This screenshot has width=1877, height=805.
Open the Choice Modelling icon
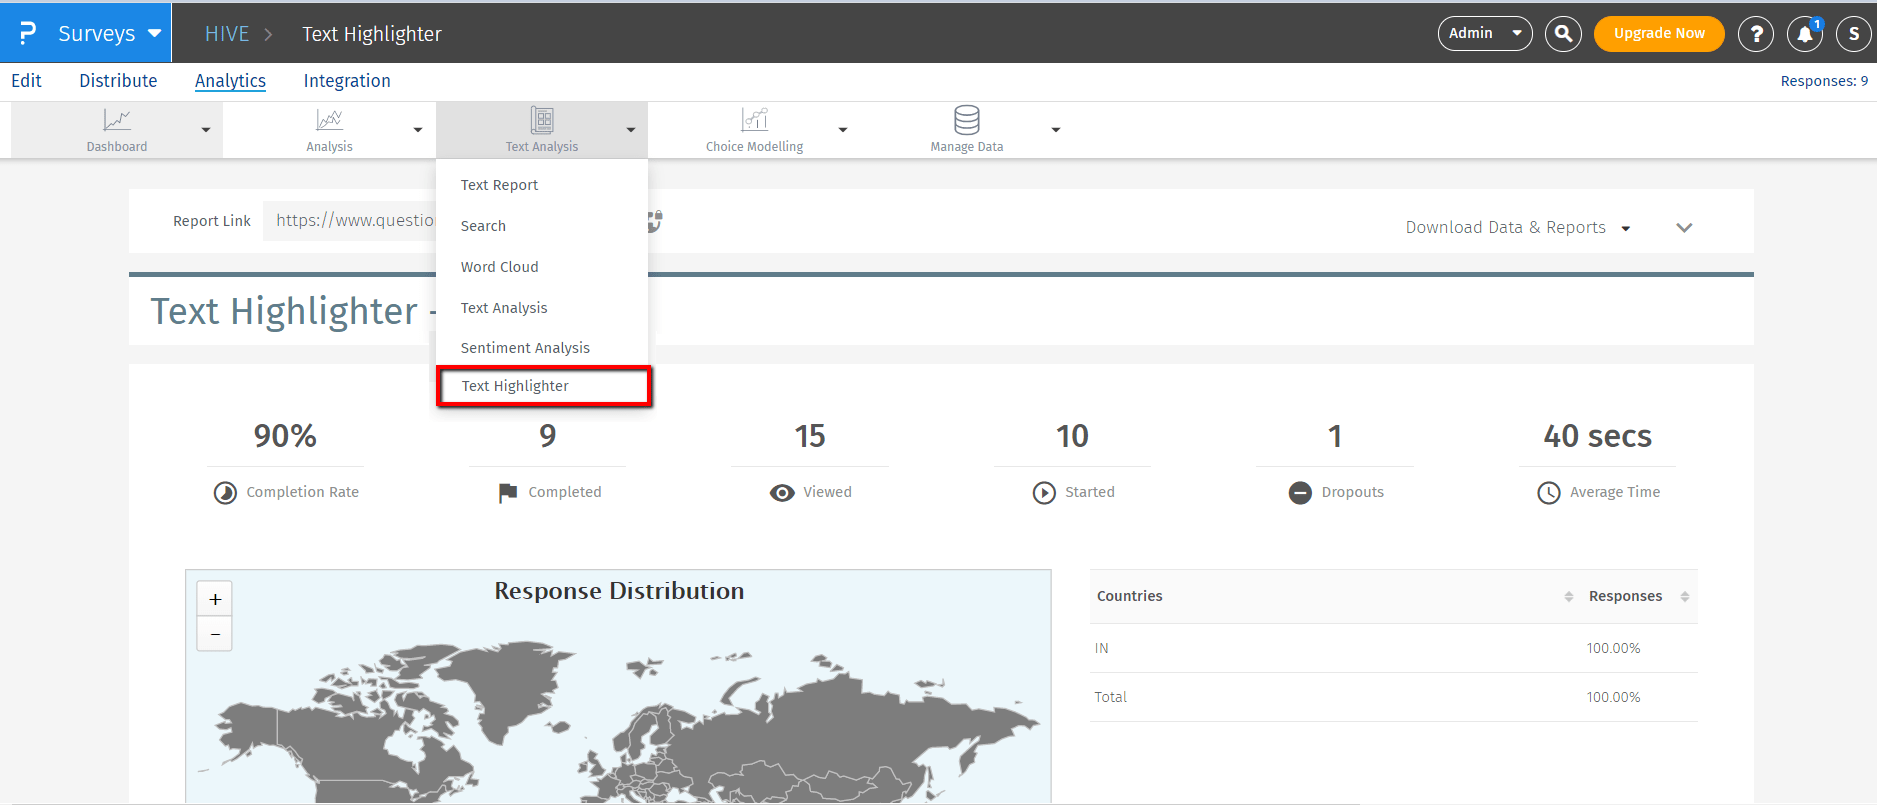[x=754, y=121]
